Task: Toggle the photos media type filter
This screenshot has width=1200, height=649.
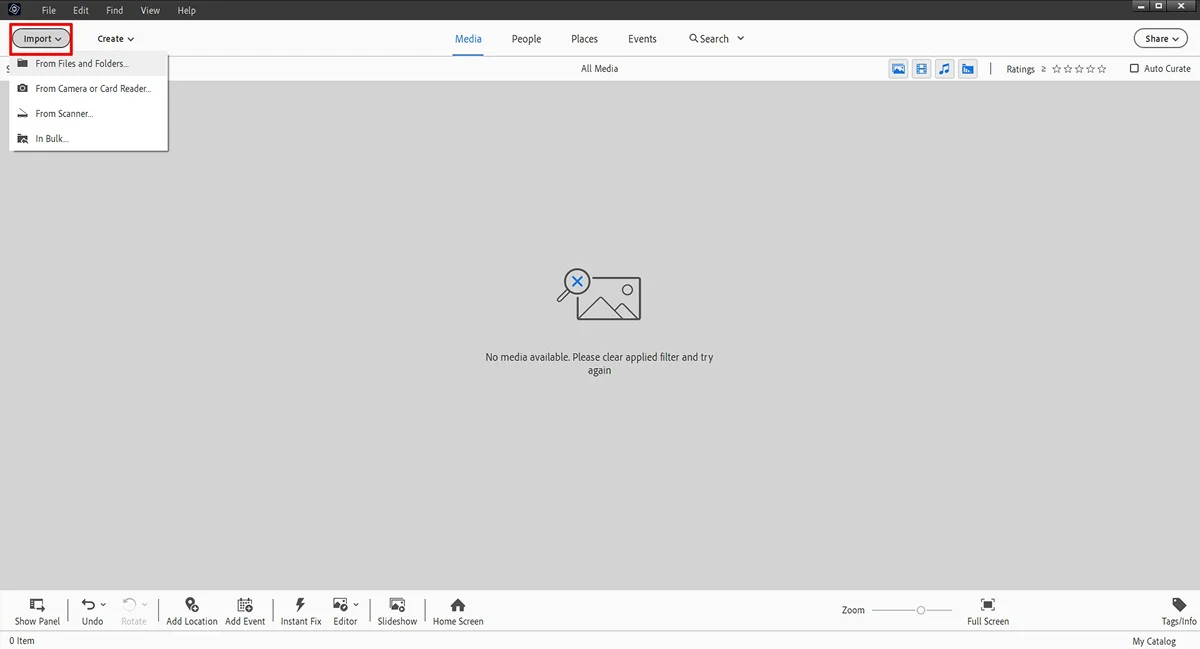Action: point(898,69)
